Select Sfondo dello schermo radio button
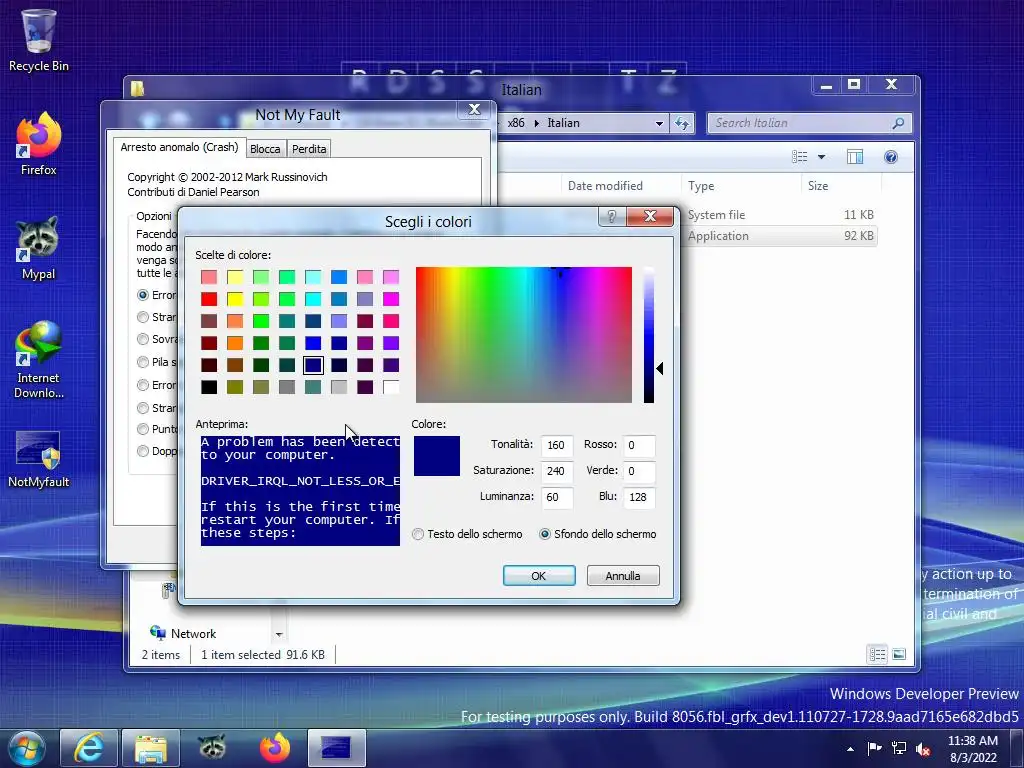This screenshot has height=768, width=1024. coord(545,534)
